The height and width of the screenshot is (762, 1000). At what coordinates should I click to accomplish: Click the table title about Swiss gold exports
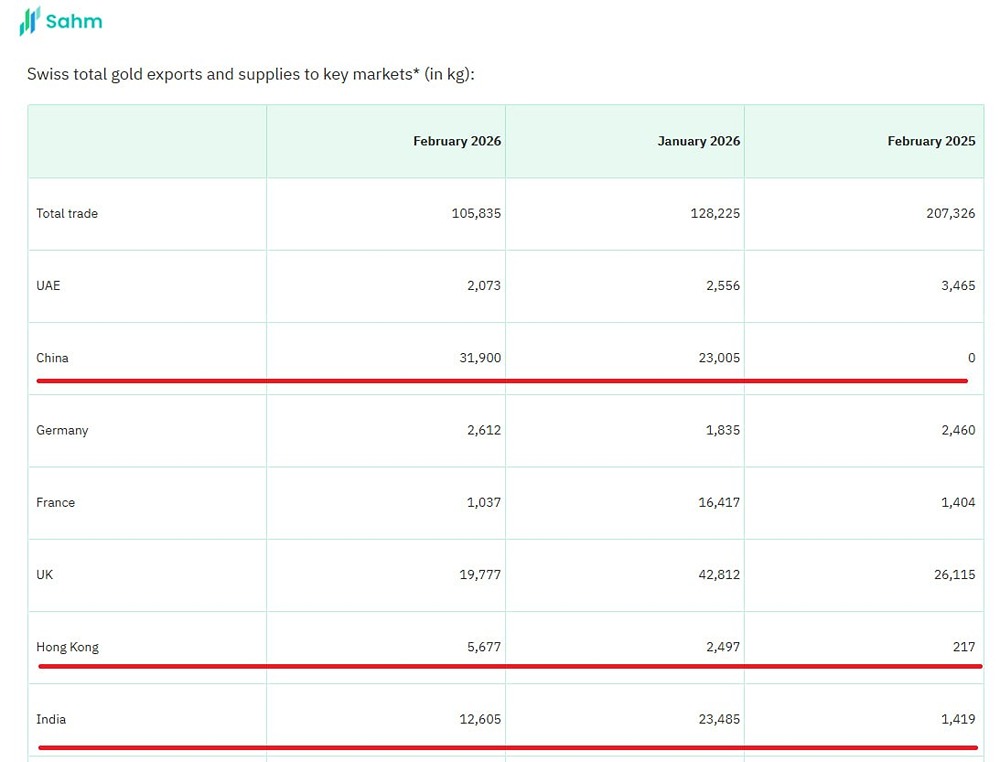[250, 75]
